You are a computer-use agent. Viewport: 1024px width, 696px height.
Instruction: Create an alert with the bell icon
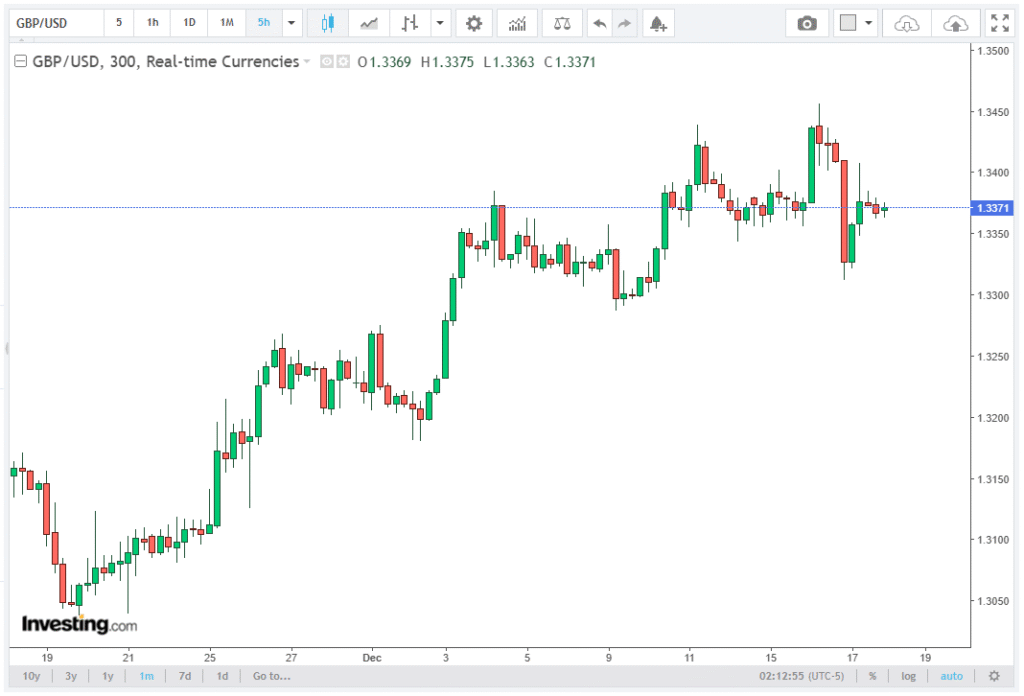pos(656,23)
